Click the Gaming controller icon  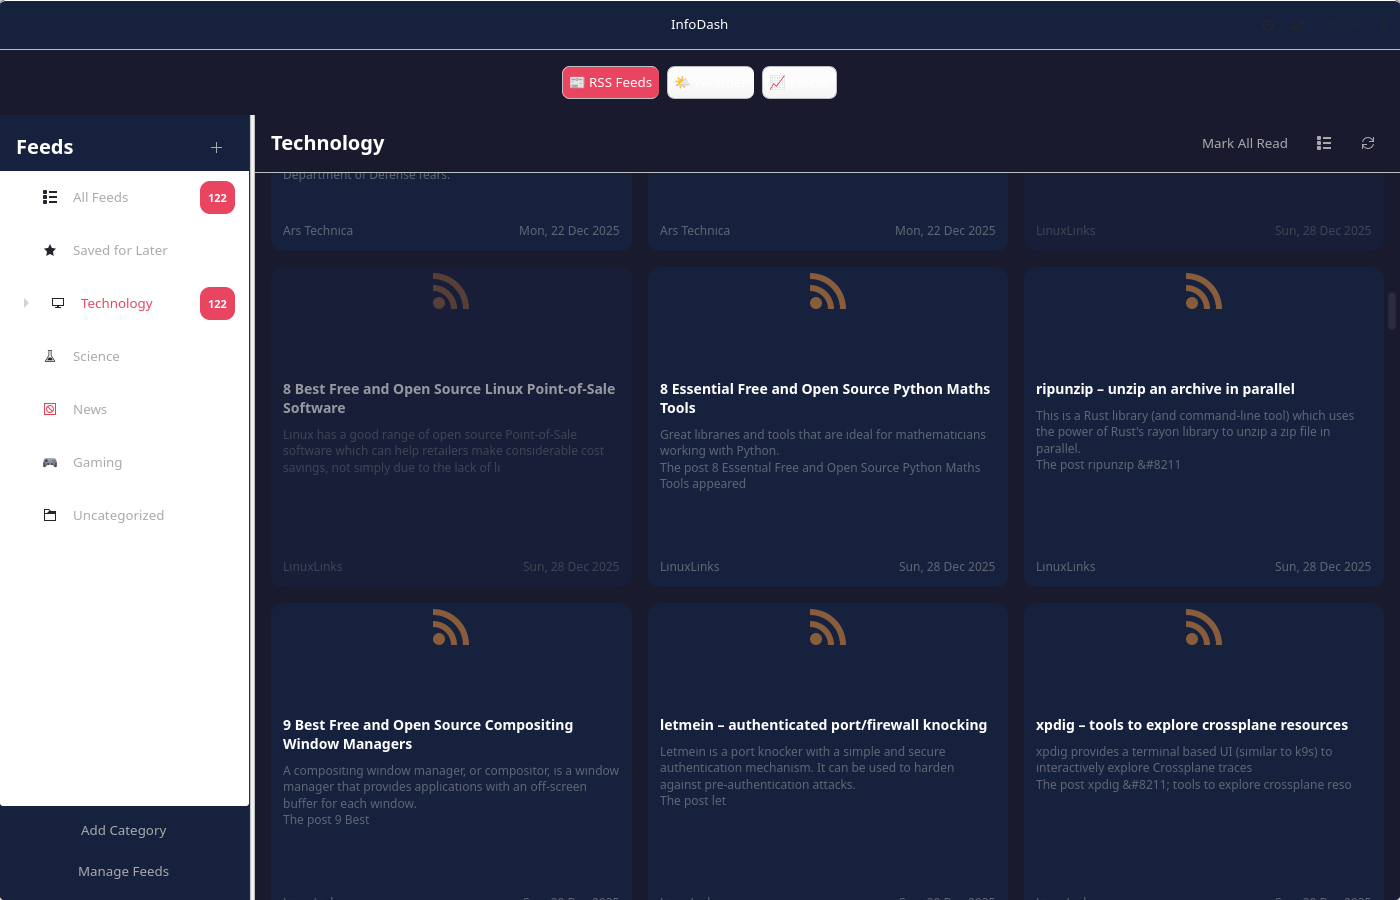click(x=50, y=463)
